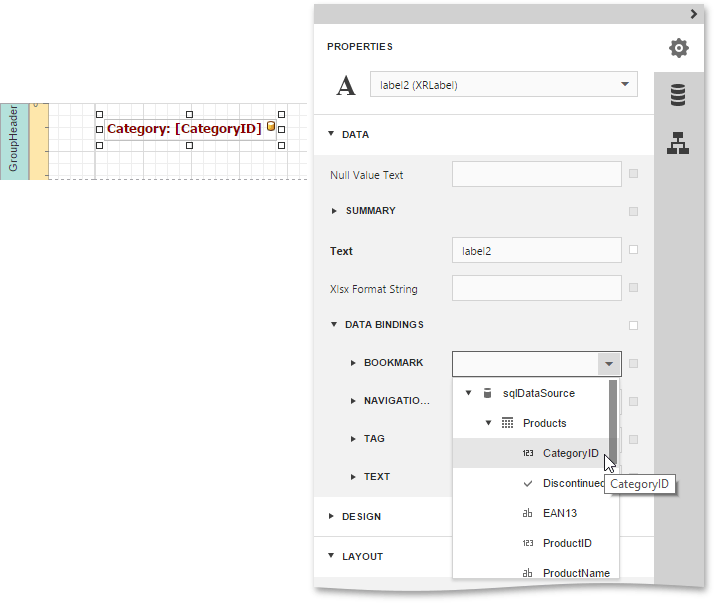
Task: Click the ProductName string type icon
Action: (527, 573)
